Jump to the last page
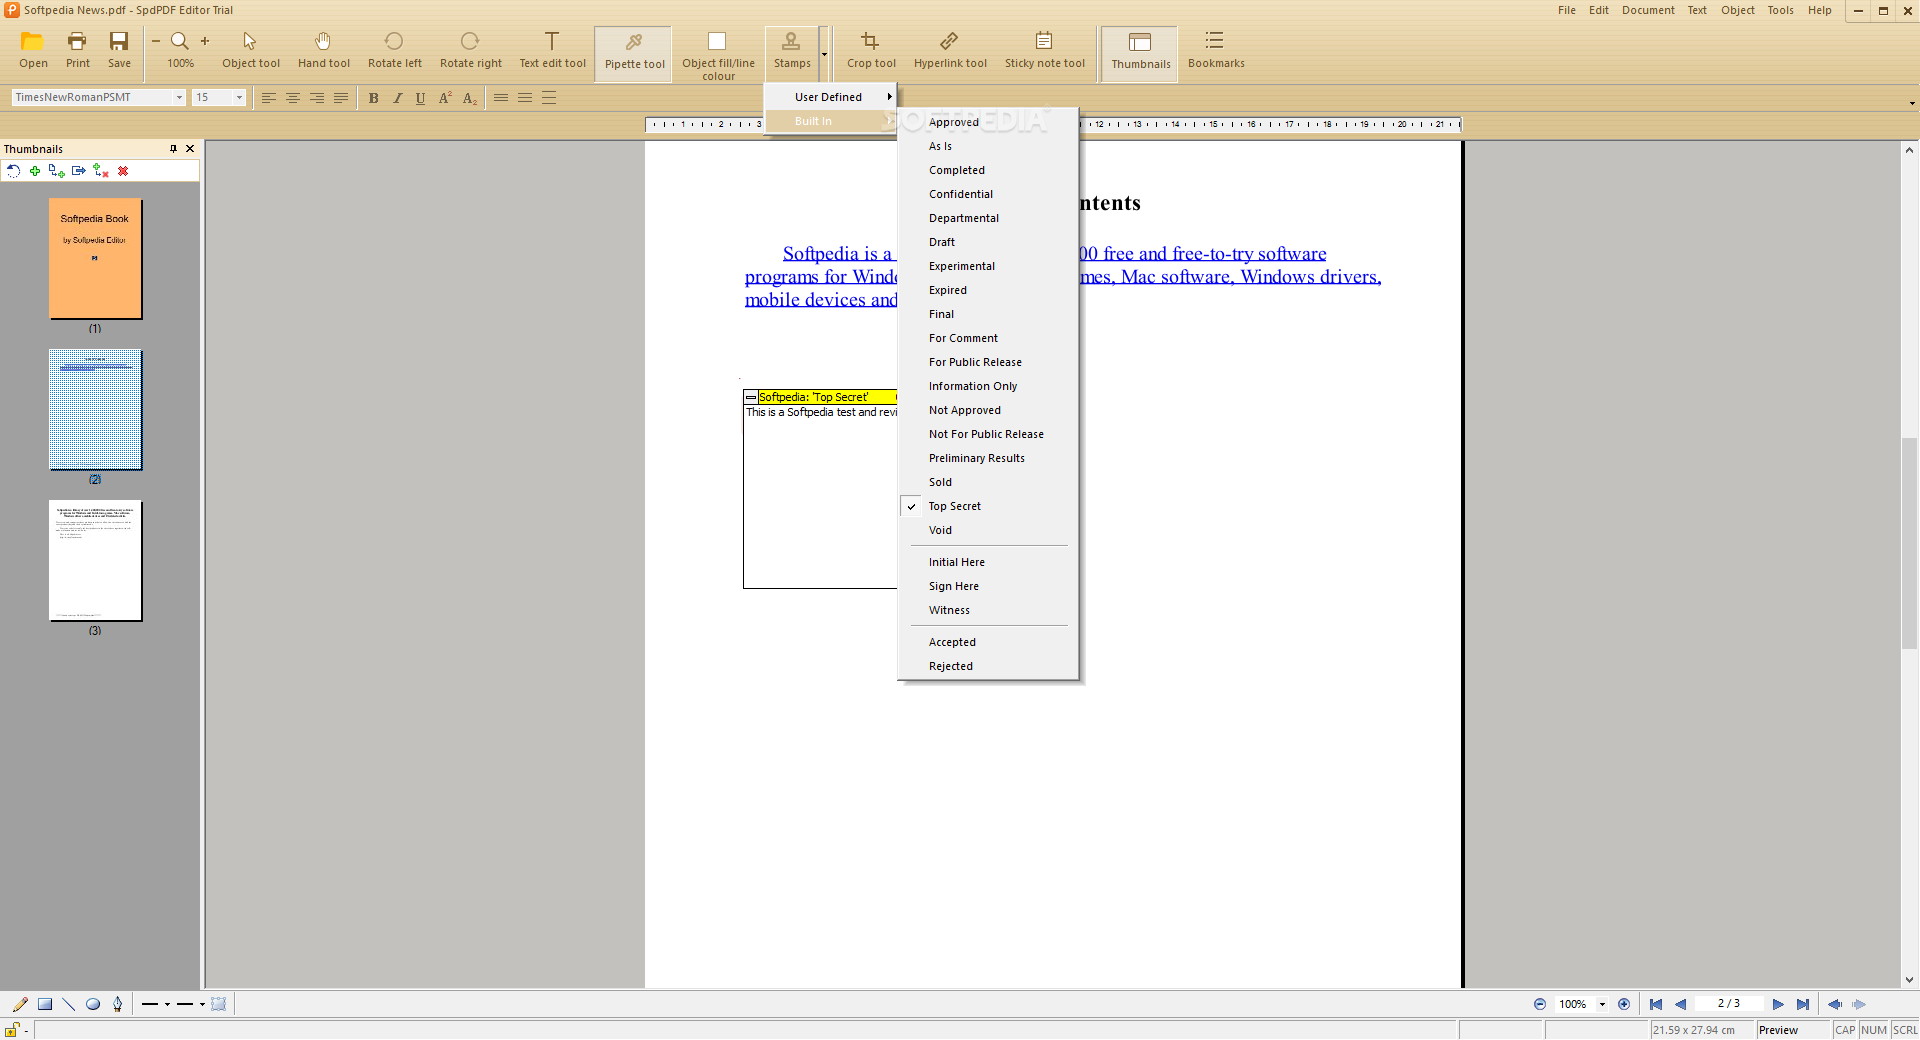Viewport: 1920px width, 1040px height. pyautogui.click(x=1803, y=1004)
